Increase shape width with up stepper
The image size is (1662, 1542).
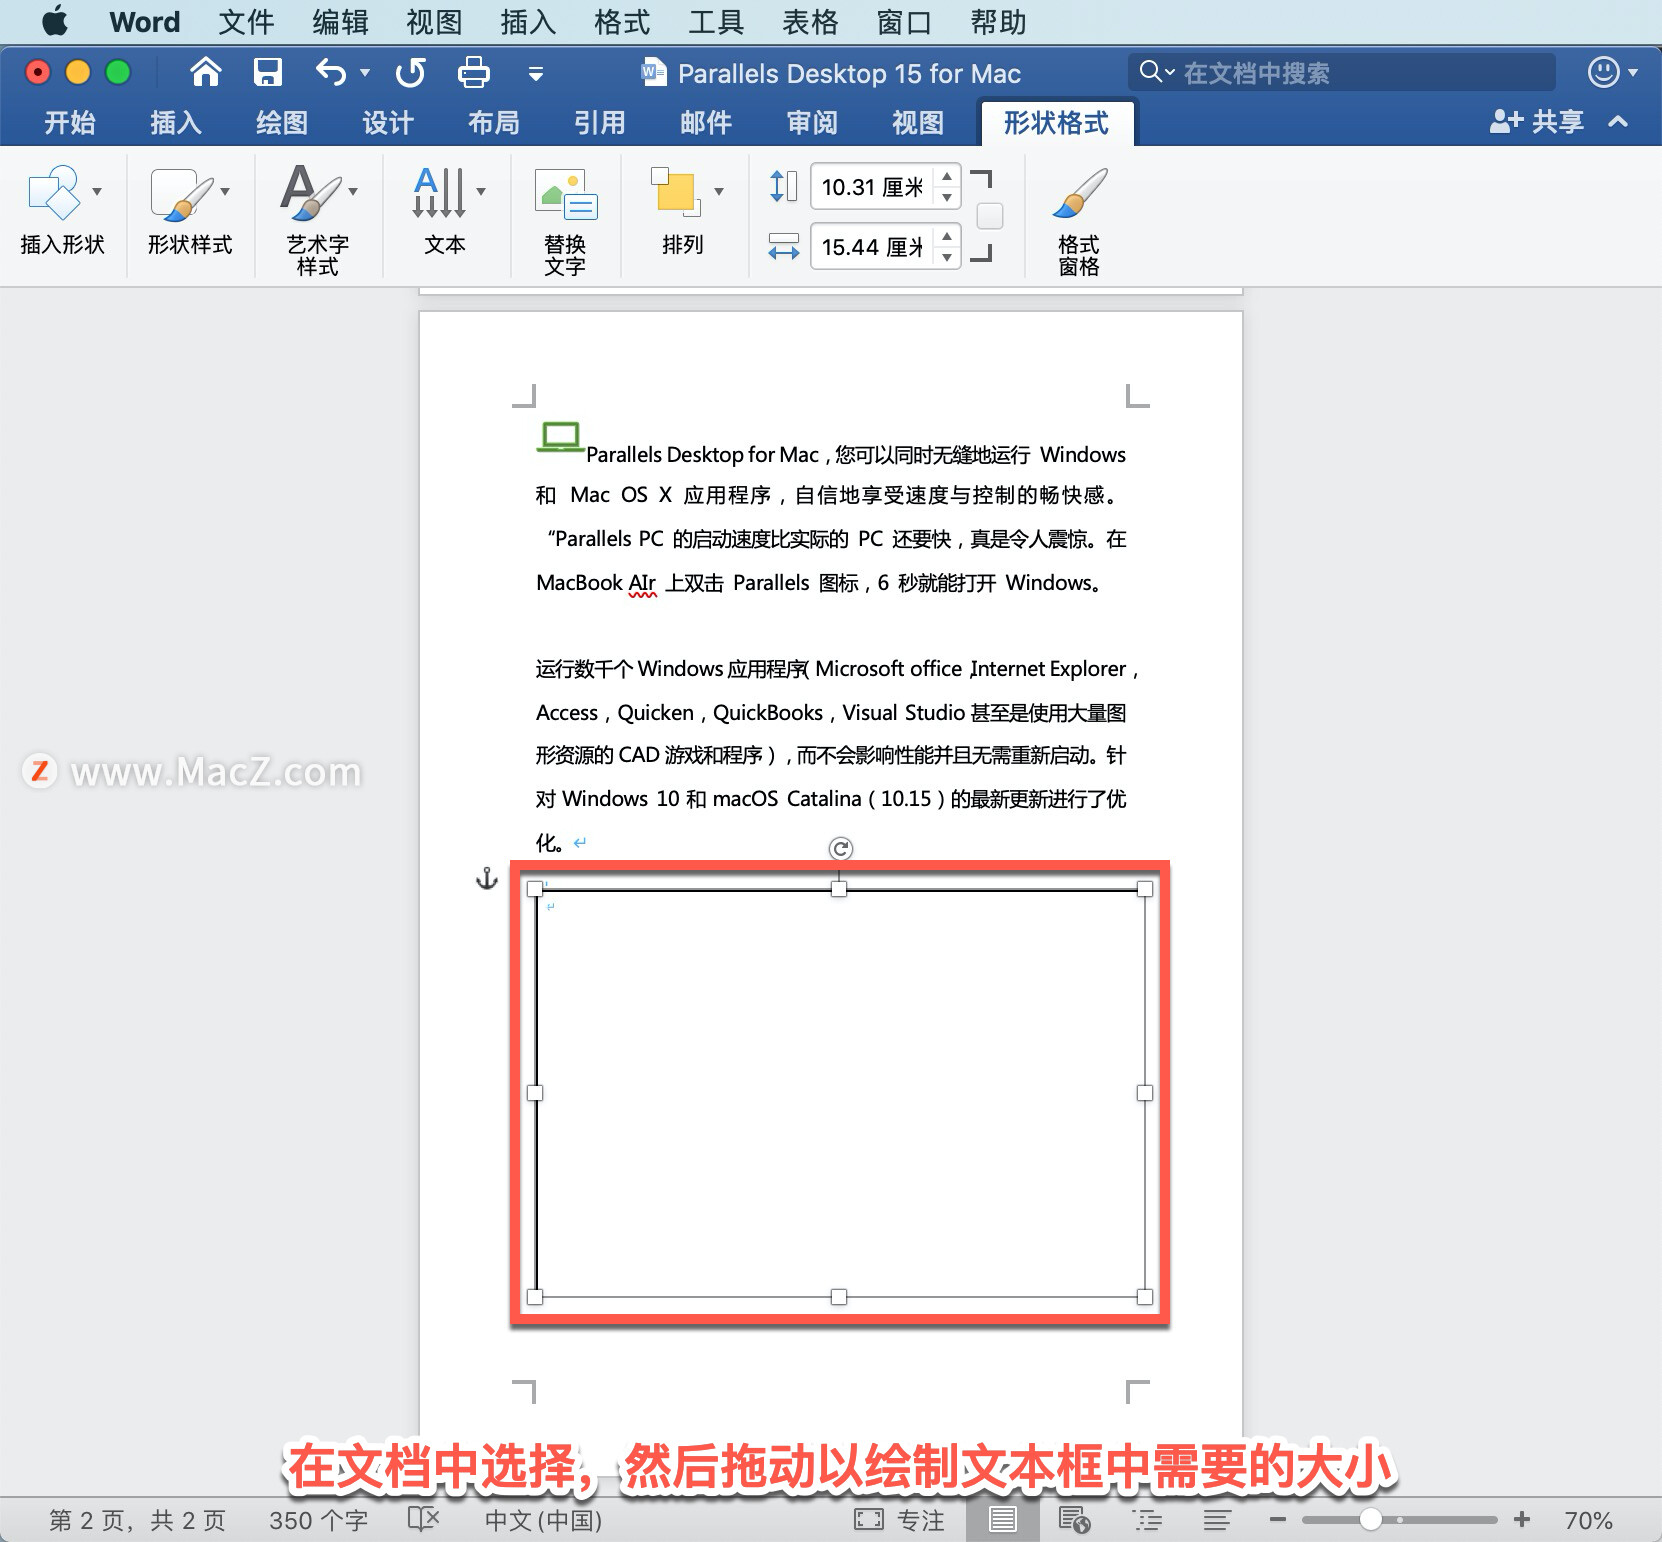pyautogui.click(x=947, y=236)
